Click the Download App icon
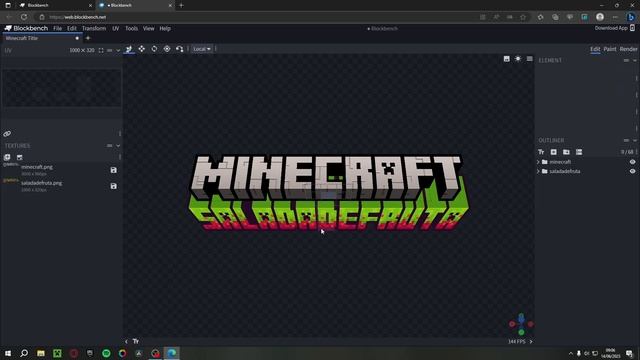 point(632,28)
